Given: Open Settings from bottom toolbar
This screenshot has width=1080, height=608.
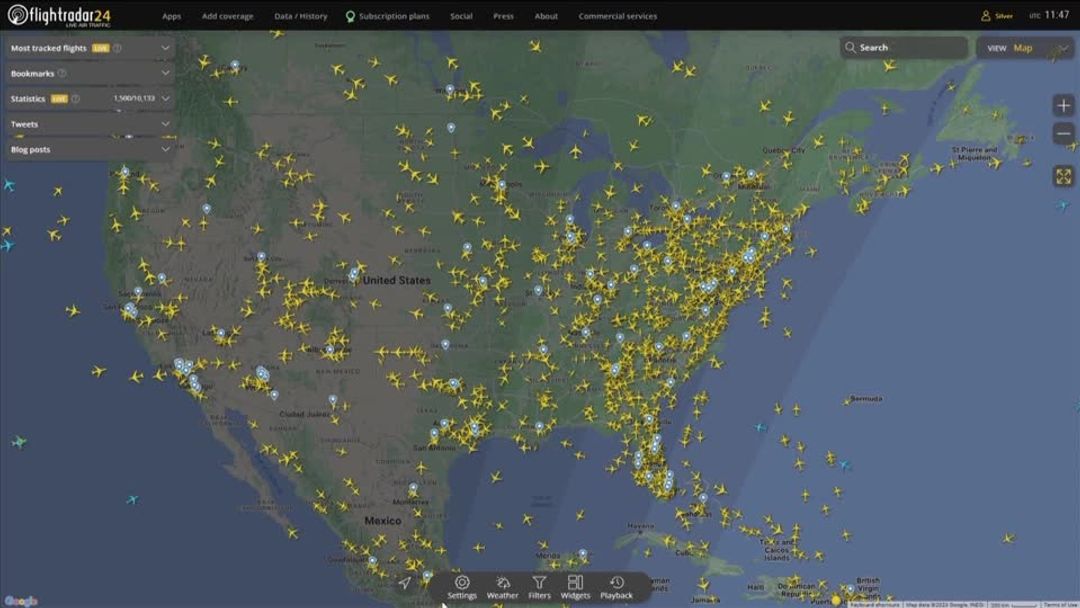Looking at the screenshot, I should click(461, 587).
